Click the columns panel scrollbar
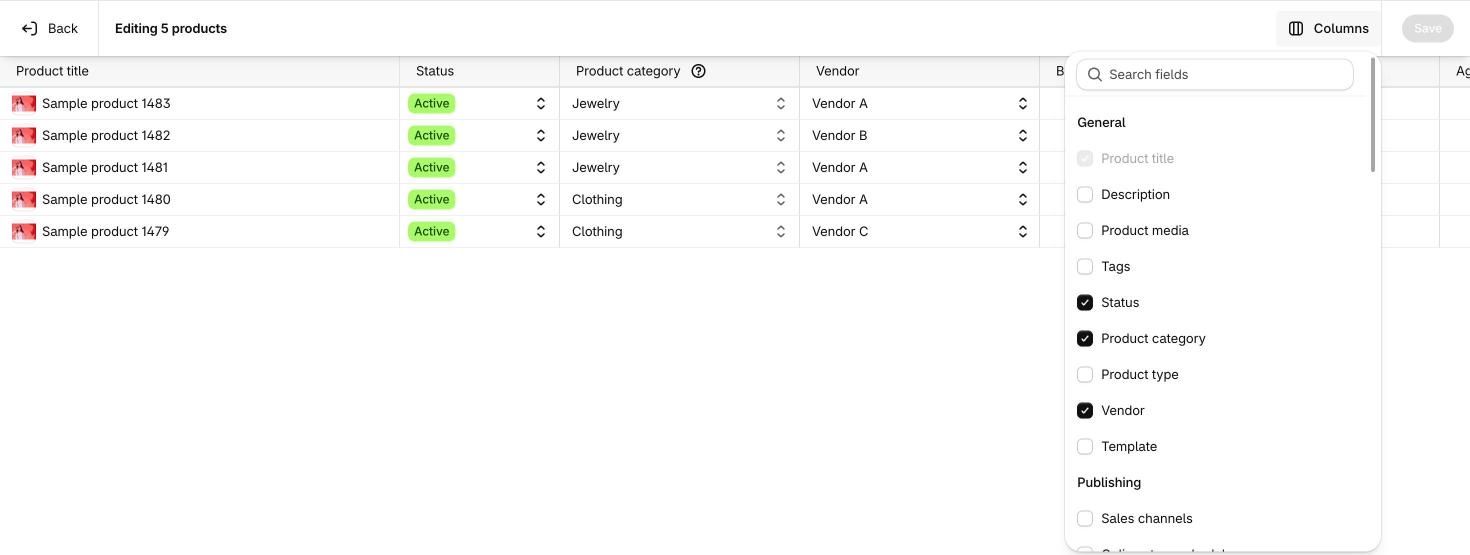 [1373, 115]
